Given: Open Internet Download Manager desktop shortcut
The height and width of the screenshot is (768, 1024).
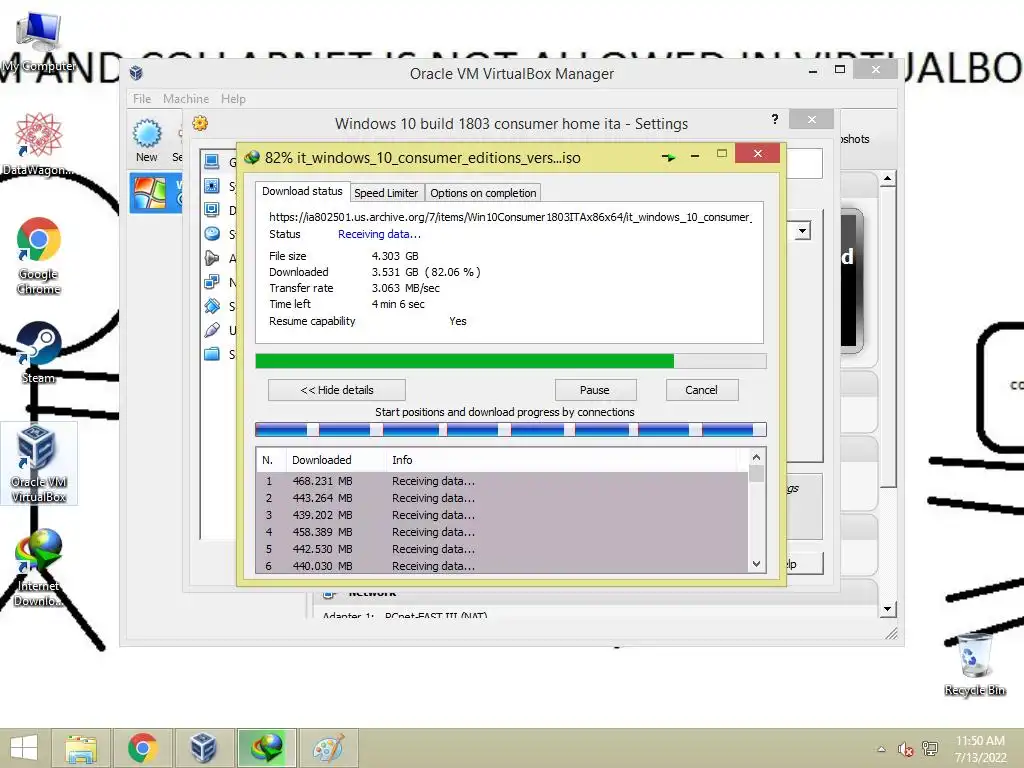Looking at the screenshot, I should click(39, 567).
